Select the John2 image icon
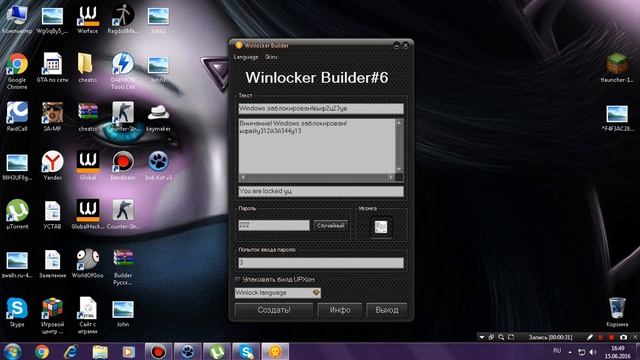This screenshot has width=640, height=360. tap(158, 19)
